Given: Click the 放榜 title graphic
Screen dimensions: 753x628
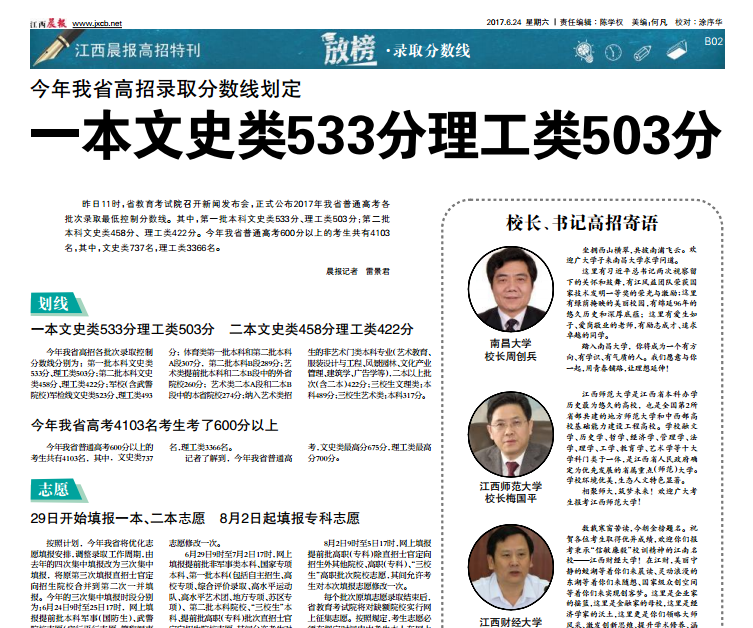Looking at the screenshot, I should point(347,48).
